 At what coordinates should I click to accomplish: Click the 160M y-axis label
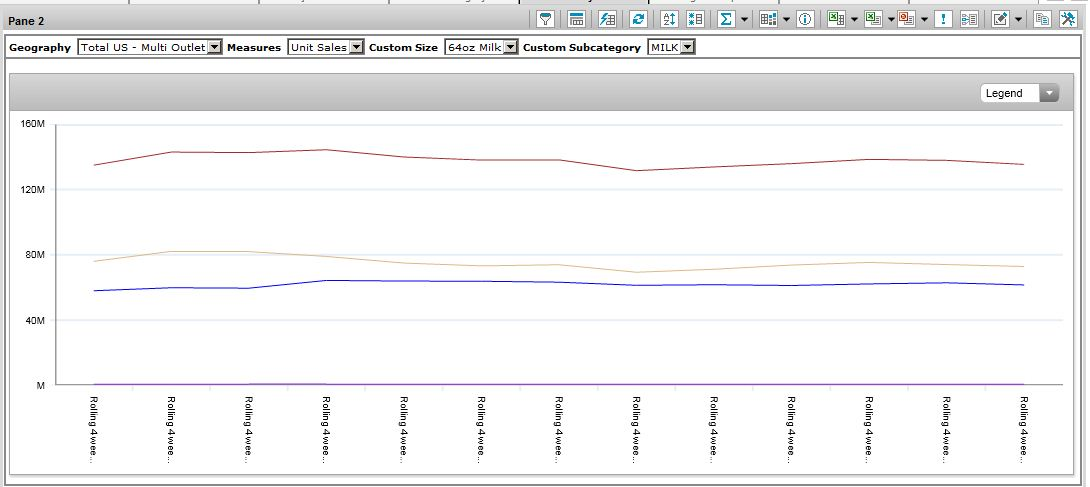pos(33,124)
